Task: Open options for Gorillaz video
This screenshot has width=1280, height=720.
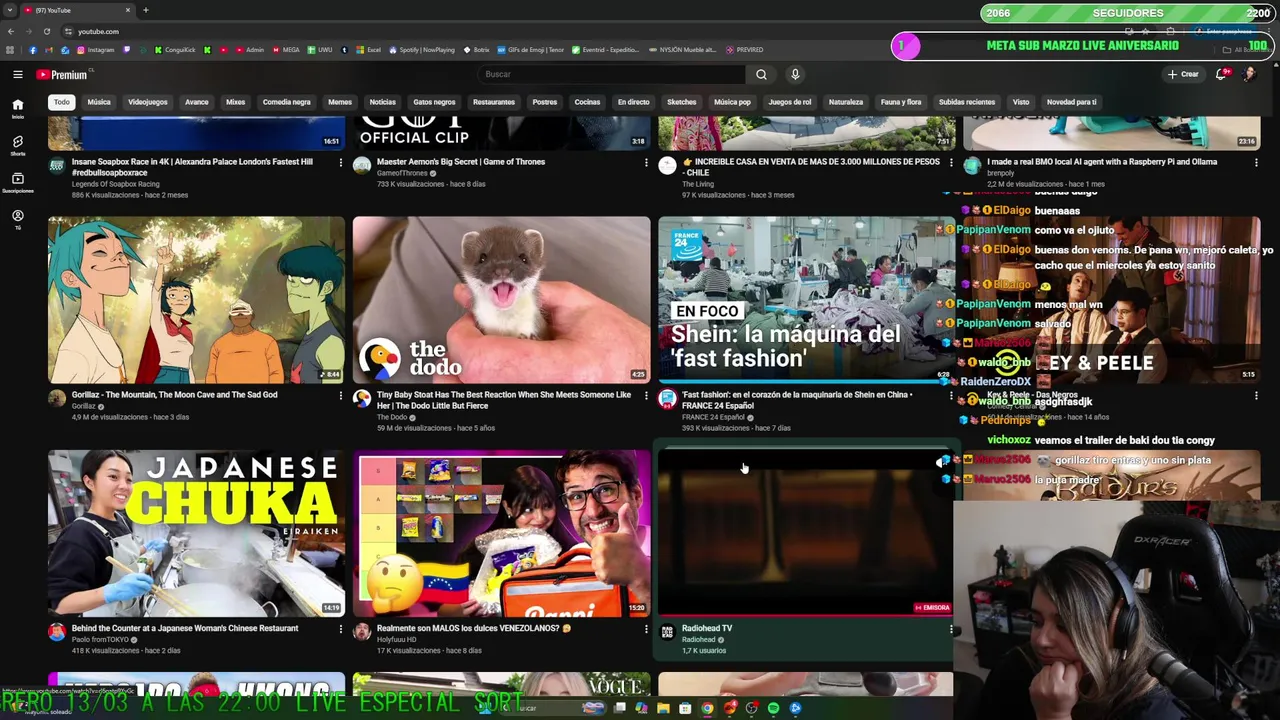Action: (340, 395)
